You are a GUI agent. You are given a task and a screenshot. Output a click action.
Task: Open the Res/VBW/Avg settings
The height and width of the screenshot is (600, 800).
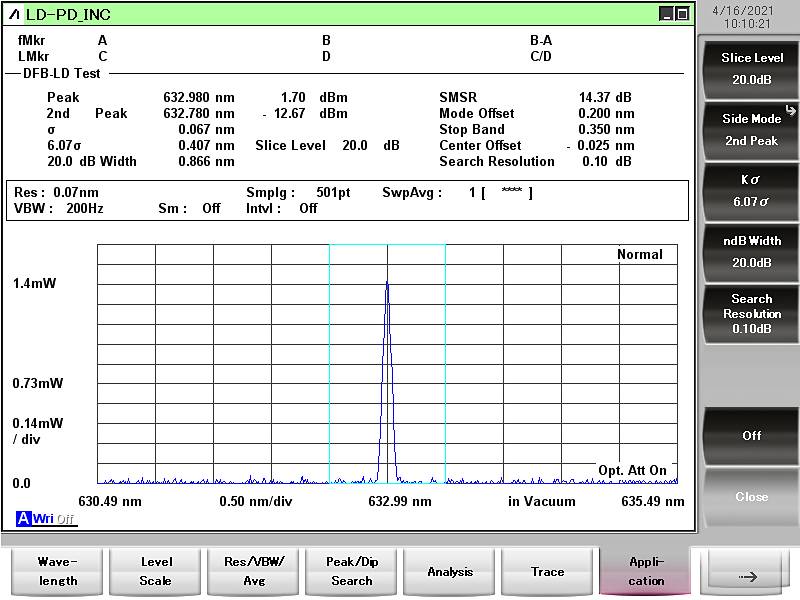tap(253, 571)
